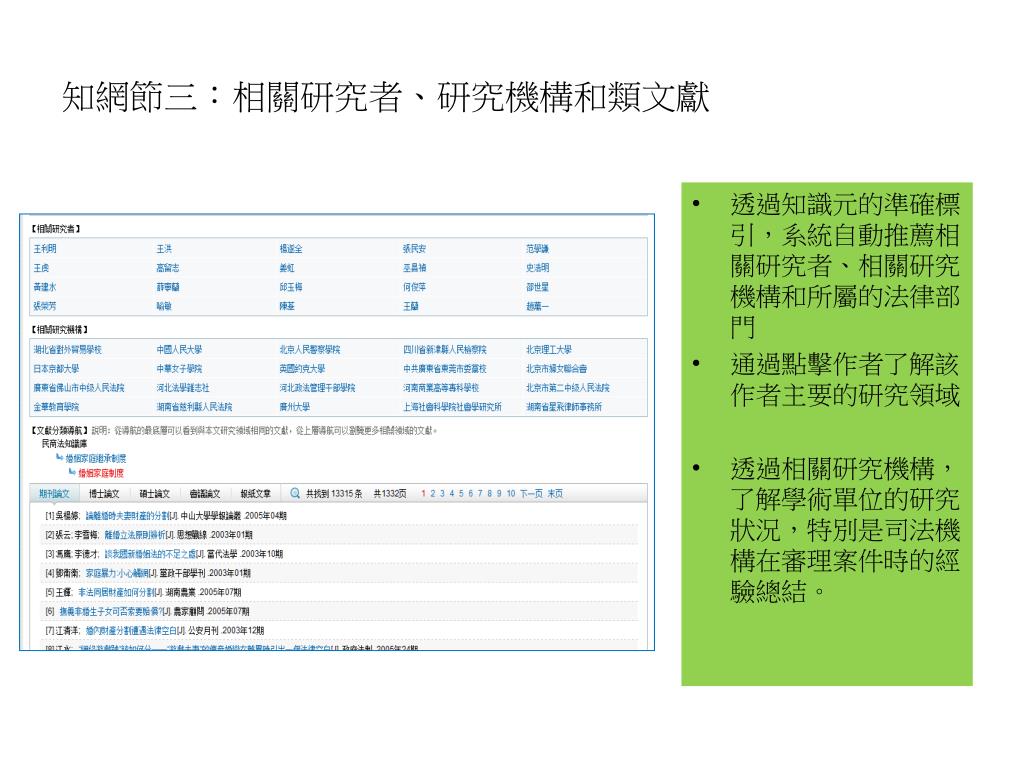Select institution 北京市第二中级人民法院
The width and height of the screenshot is (1024, 768).
click(568, 387)
